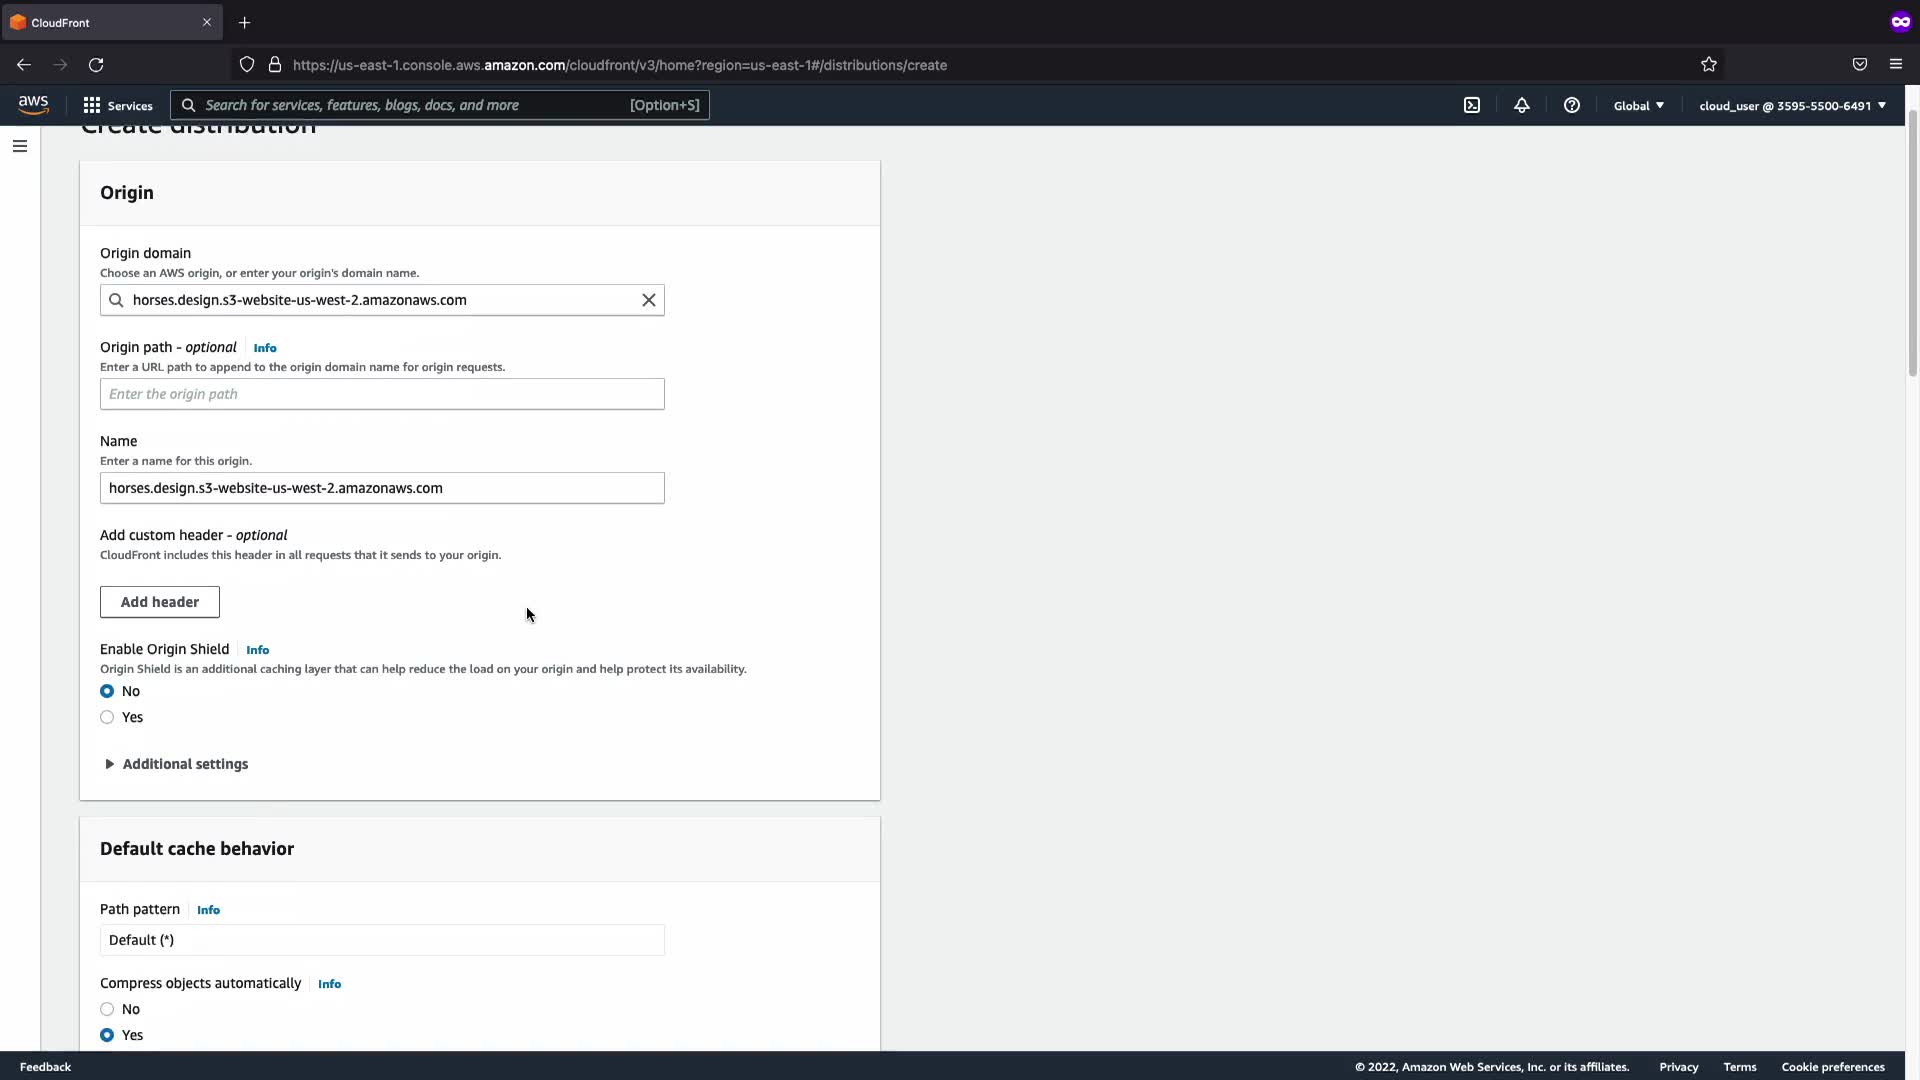This screenshot has width=1920, height=1080.
Task: Open the help question-mark icon
Action: pos(1572,105)
